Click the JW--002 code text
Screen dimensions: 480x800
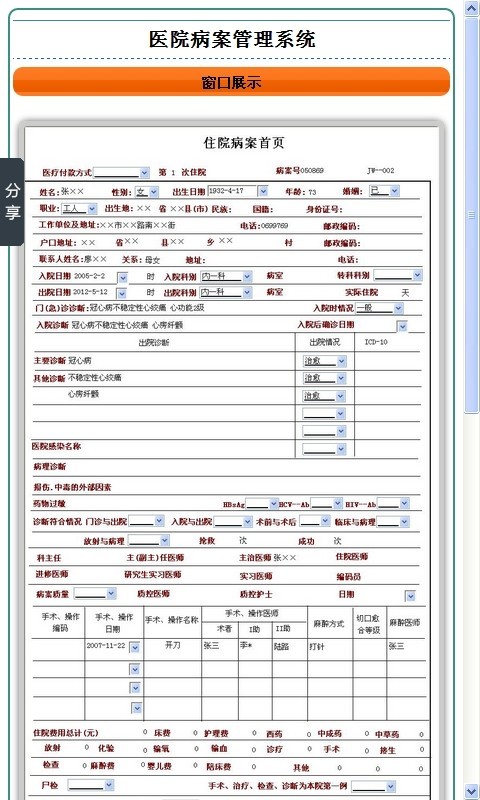tap(381, 170)
